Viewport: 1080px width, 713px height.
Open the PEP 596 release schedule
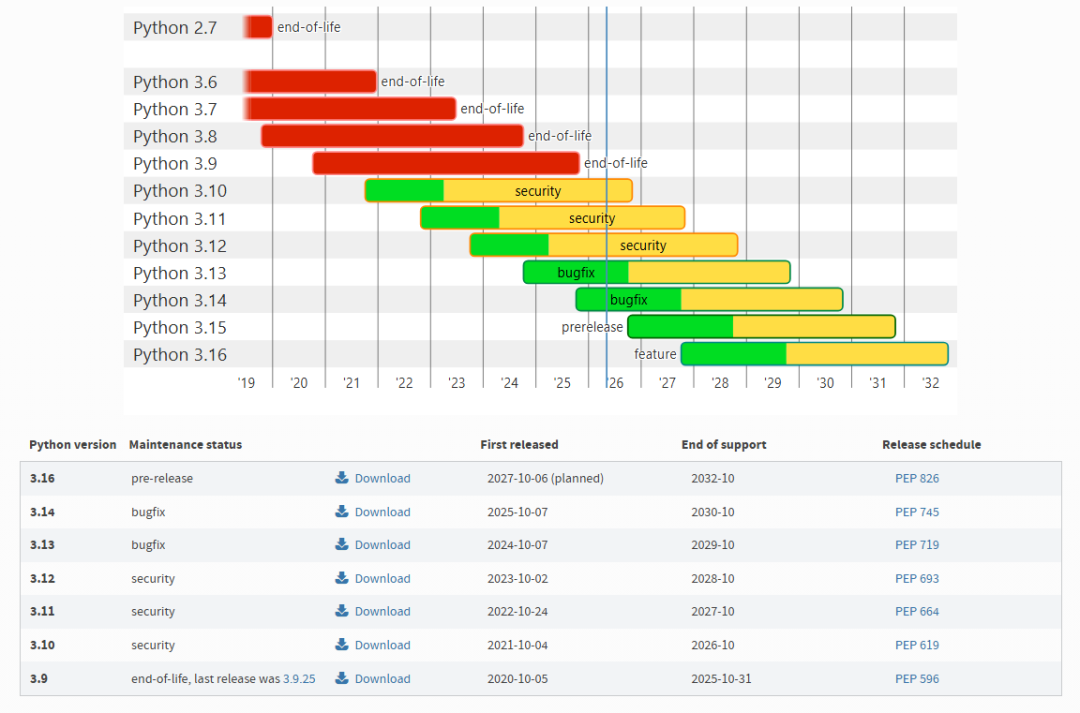pos(917,679)
